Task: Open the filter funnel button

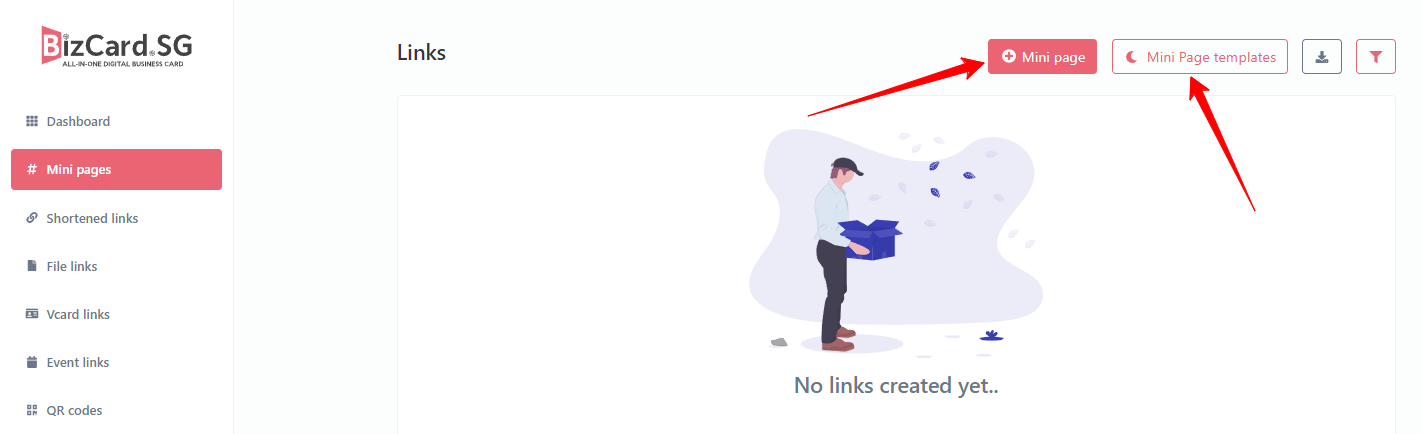Action: tap(1376, 57)
